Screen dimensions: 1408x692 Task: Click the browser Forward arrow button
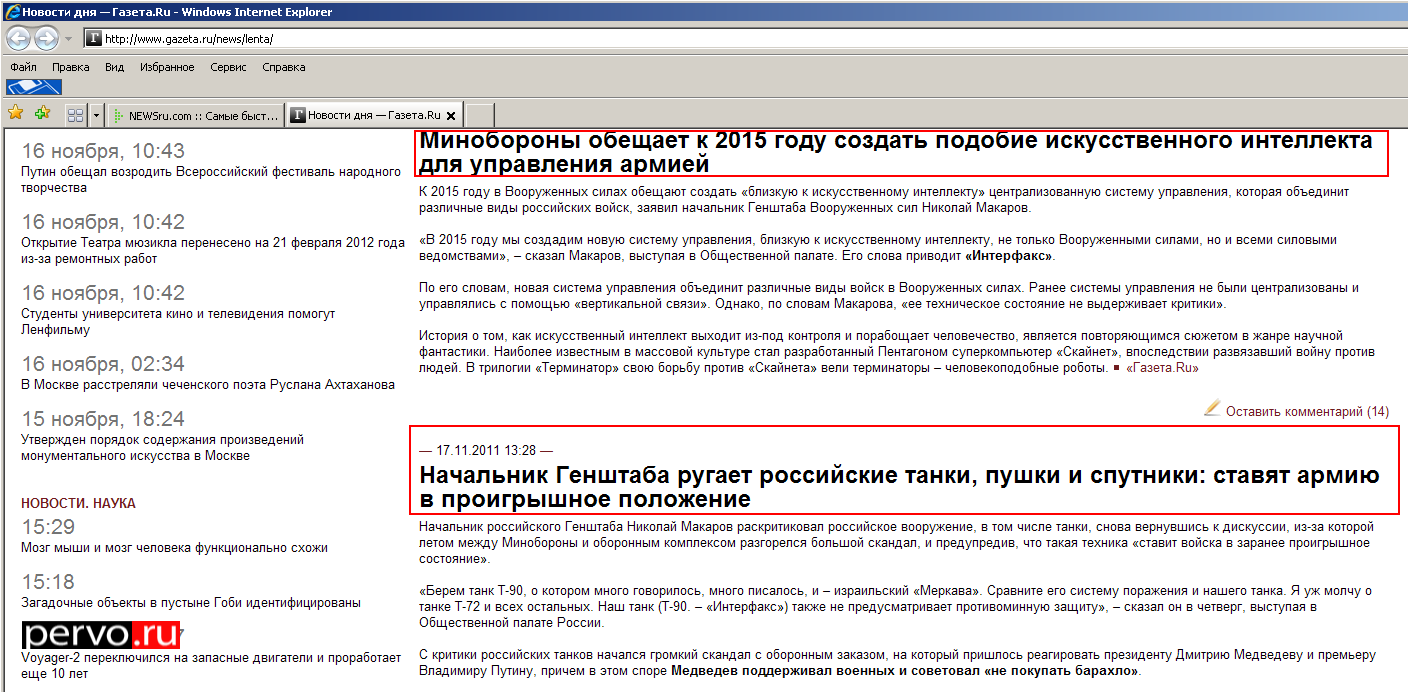pos(46,38)
